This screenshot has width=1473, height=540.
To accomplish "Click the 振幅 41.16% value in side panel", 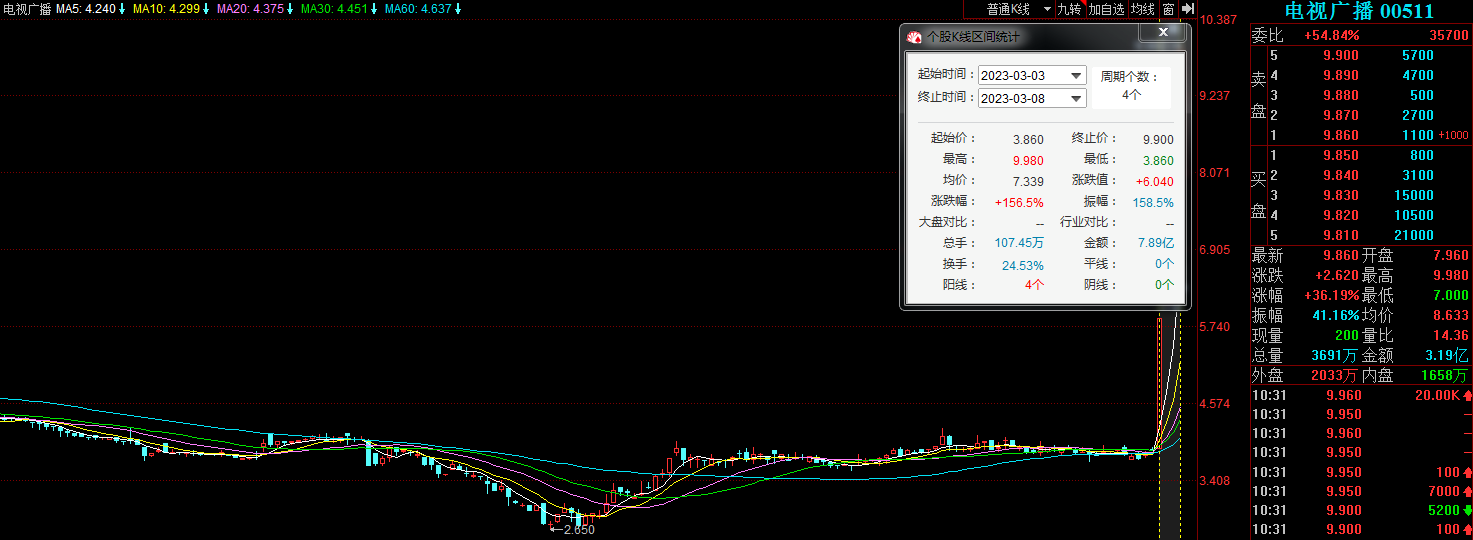I will (x=1336, y=315).
